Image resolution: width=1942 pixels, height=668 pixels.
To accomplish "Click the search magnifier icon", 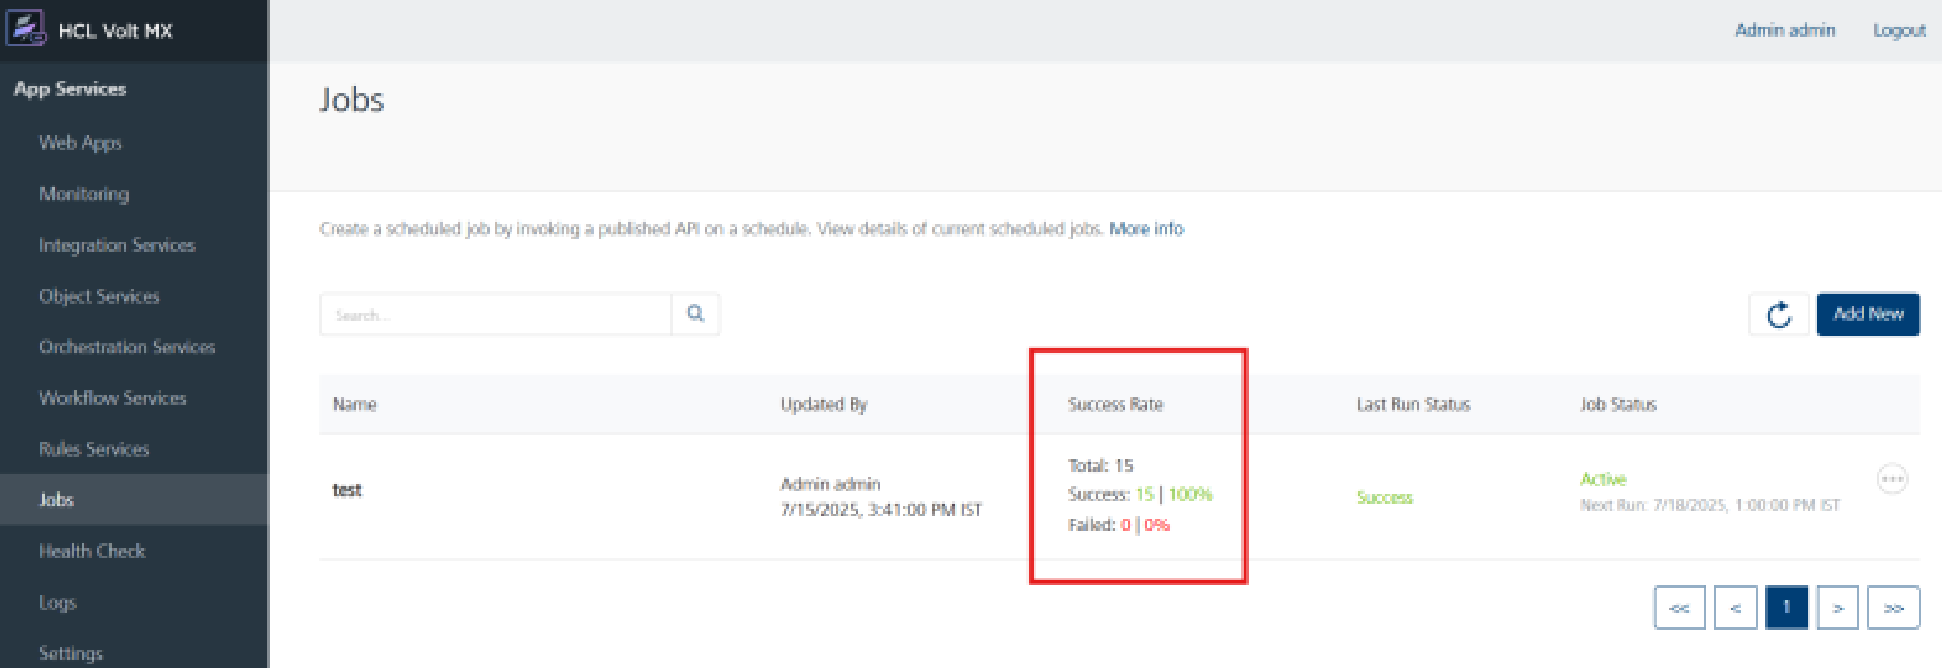I will [696, 314].
